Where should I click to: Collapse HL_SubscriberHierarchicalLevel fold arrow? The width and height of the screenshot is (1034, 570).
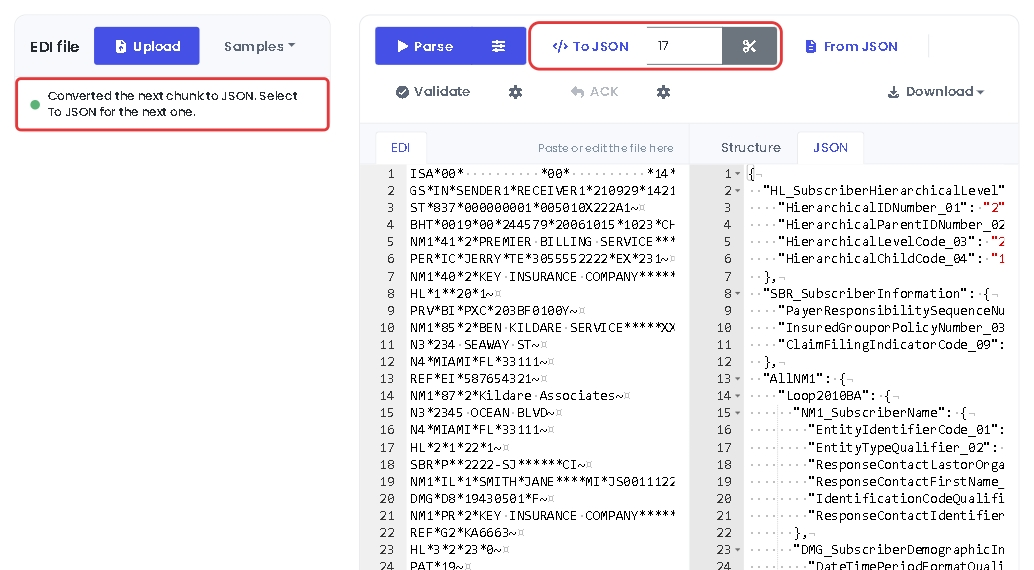[738, 191]
